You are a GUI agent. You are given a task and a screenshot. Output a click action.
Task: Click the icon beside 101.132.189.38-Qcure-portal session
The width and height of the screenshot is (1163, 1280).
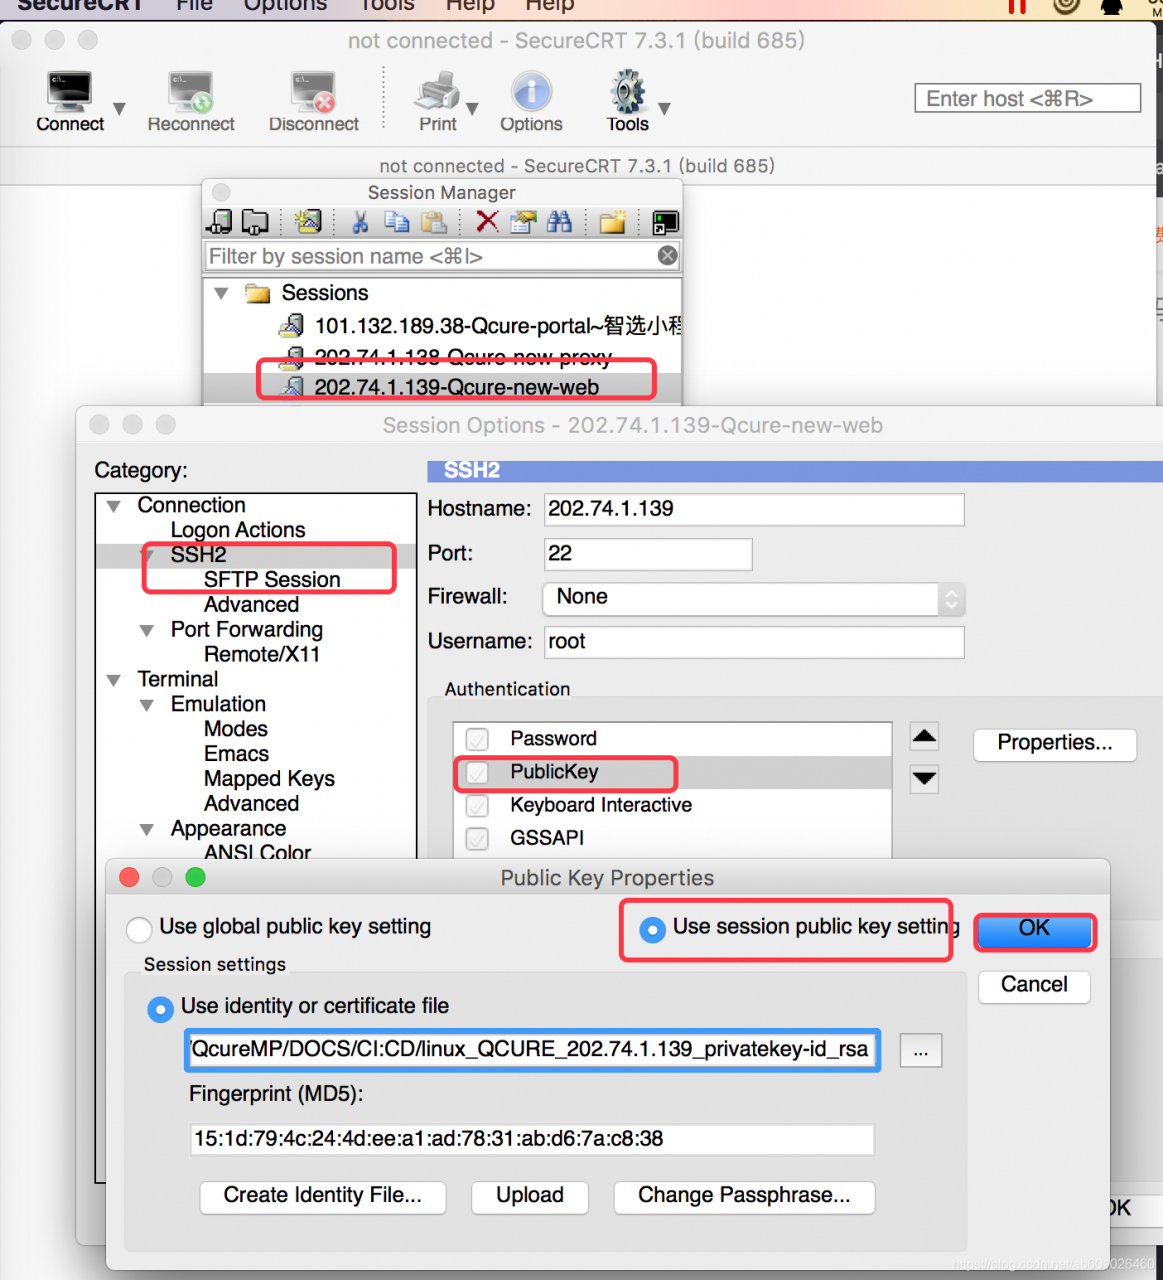click(x=291, y=326)
